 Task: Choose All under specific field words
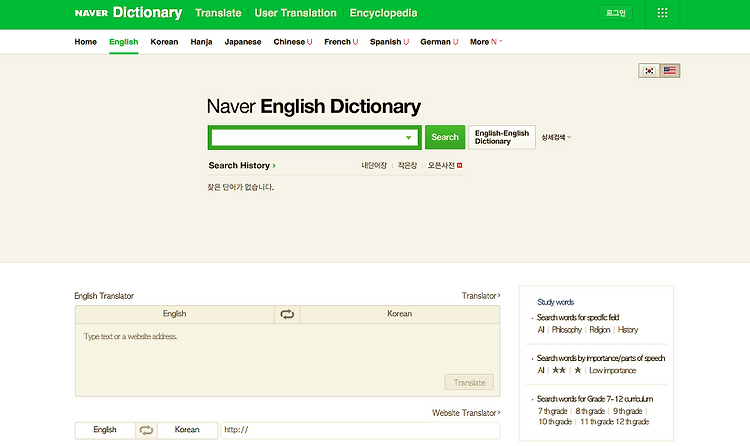(541, 330)
